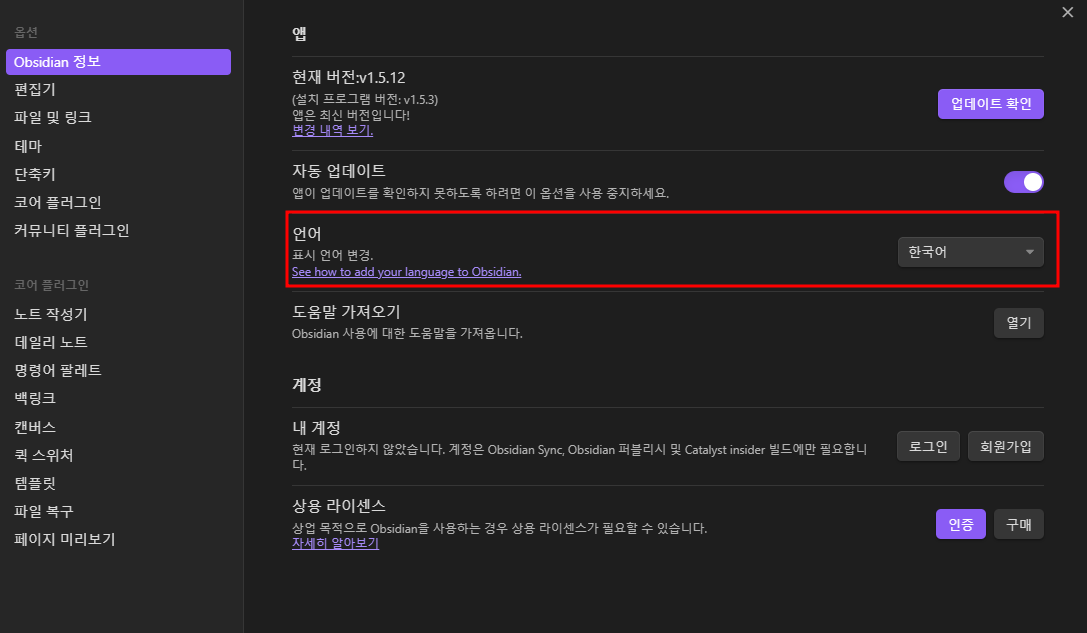Select the 퀵 스위처 plugin settings
Image resolution: width=1087 pixels, height=633 pixels.
(x=45, y=454)
